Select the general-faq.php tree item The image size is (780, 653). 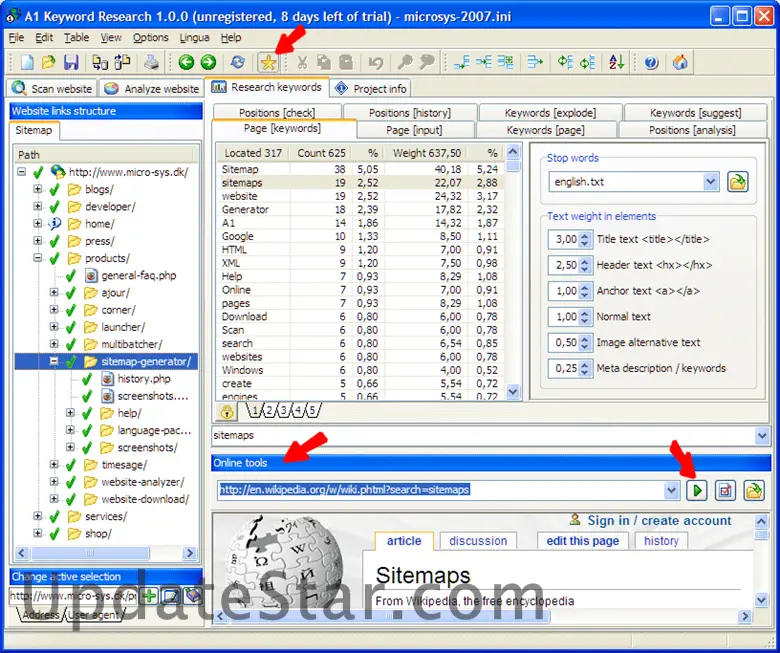[139, 275]
